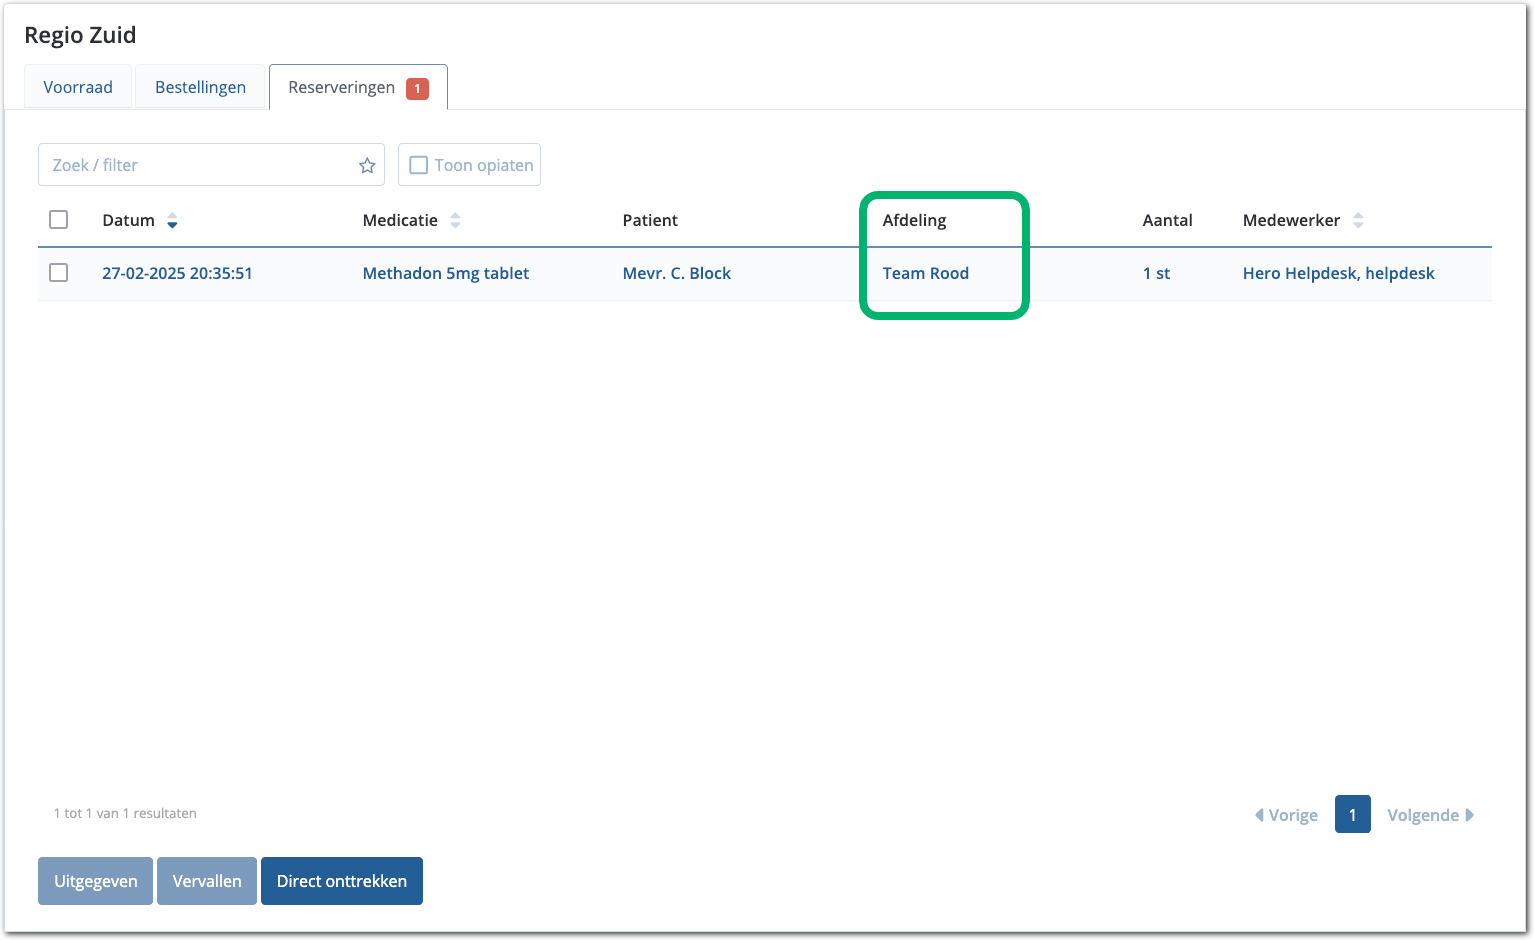Check the select-all header checkbox

coord(59,220)
